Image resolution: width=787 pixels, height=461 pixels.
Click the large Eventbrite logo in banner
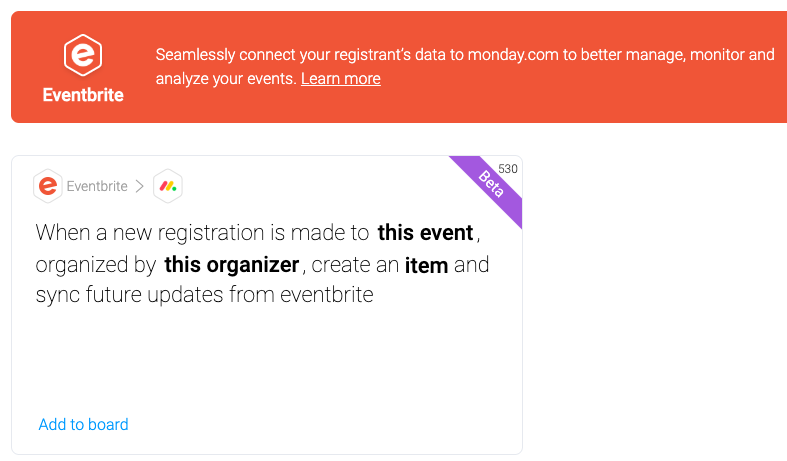pyautogui.click(x=83, y=55)
